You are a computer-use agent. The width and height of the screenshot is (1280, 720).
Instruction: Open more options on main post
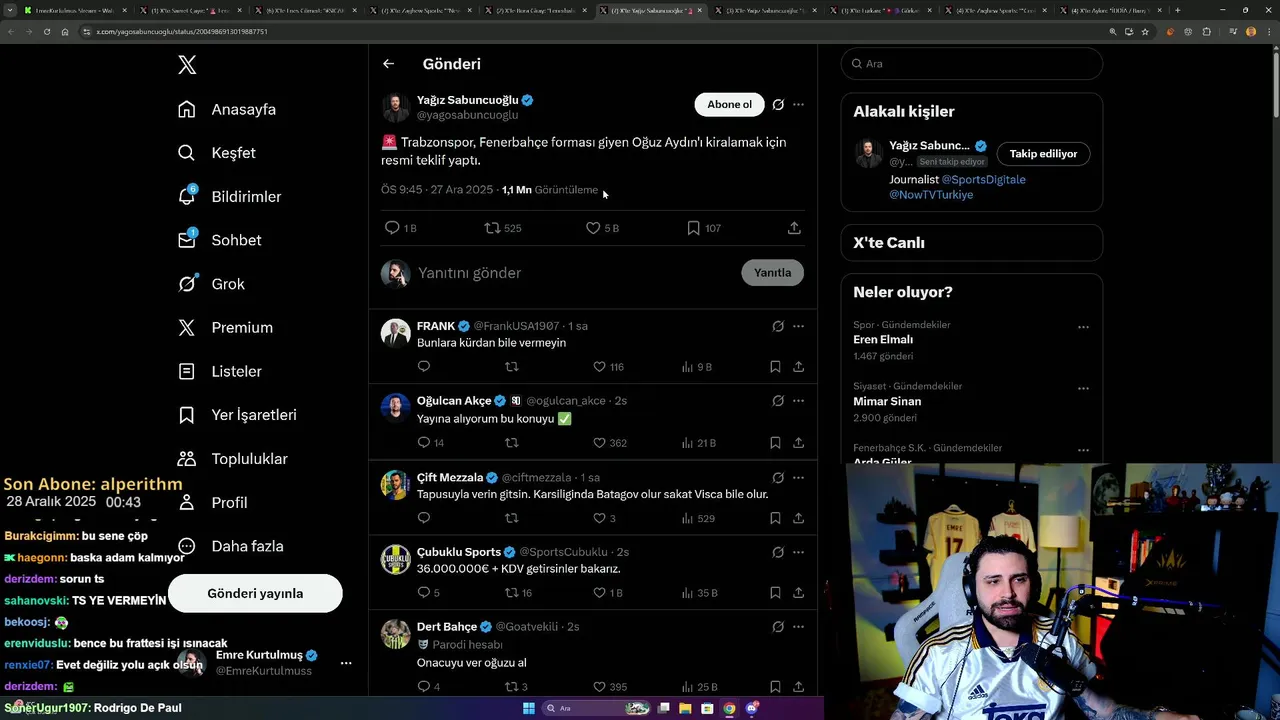[x=798, y=104]
